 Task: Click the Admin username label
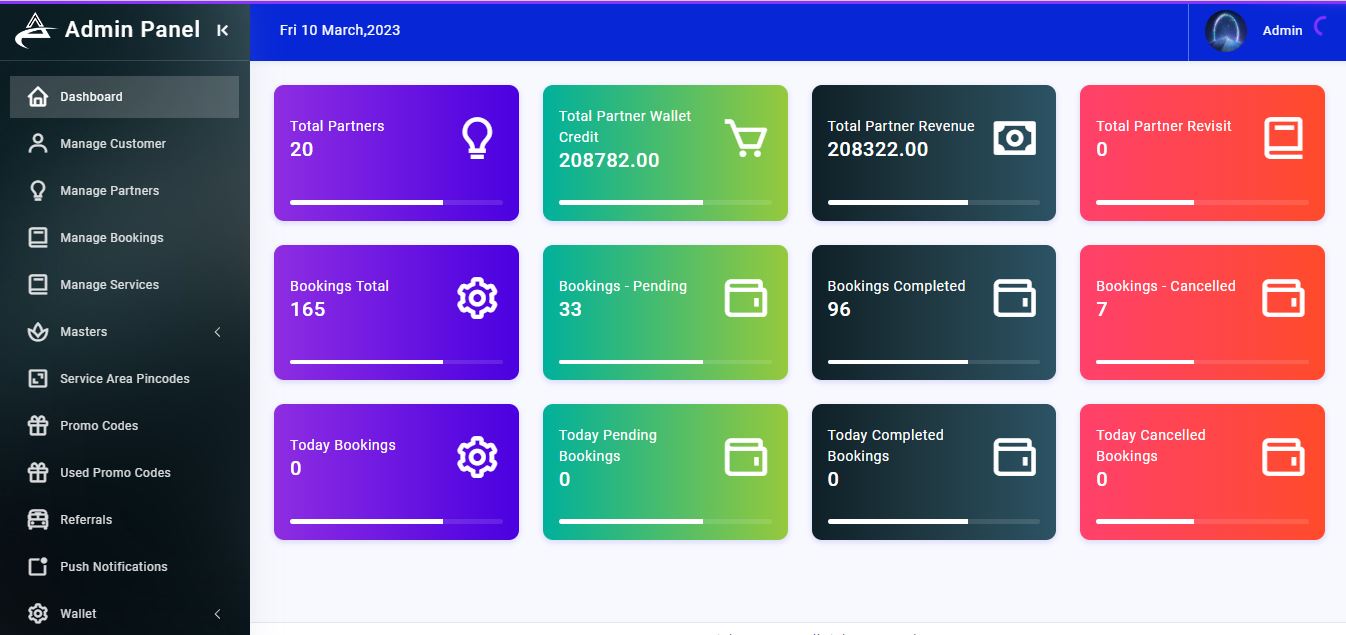(1282, 31)
